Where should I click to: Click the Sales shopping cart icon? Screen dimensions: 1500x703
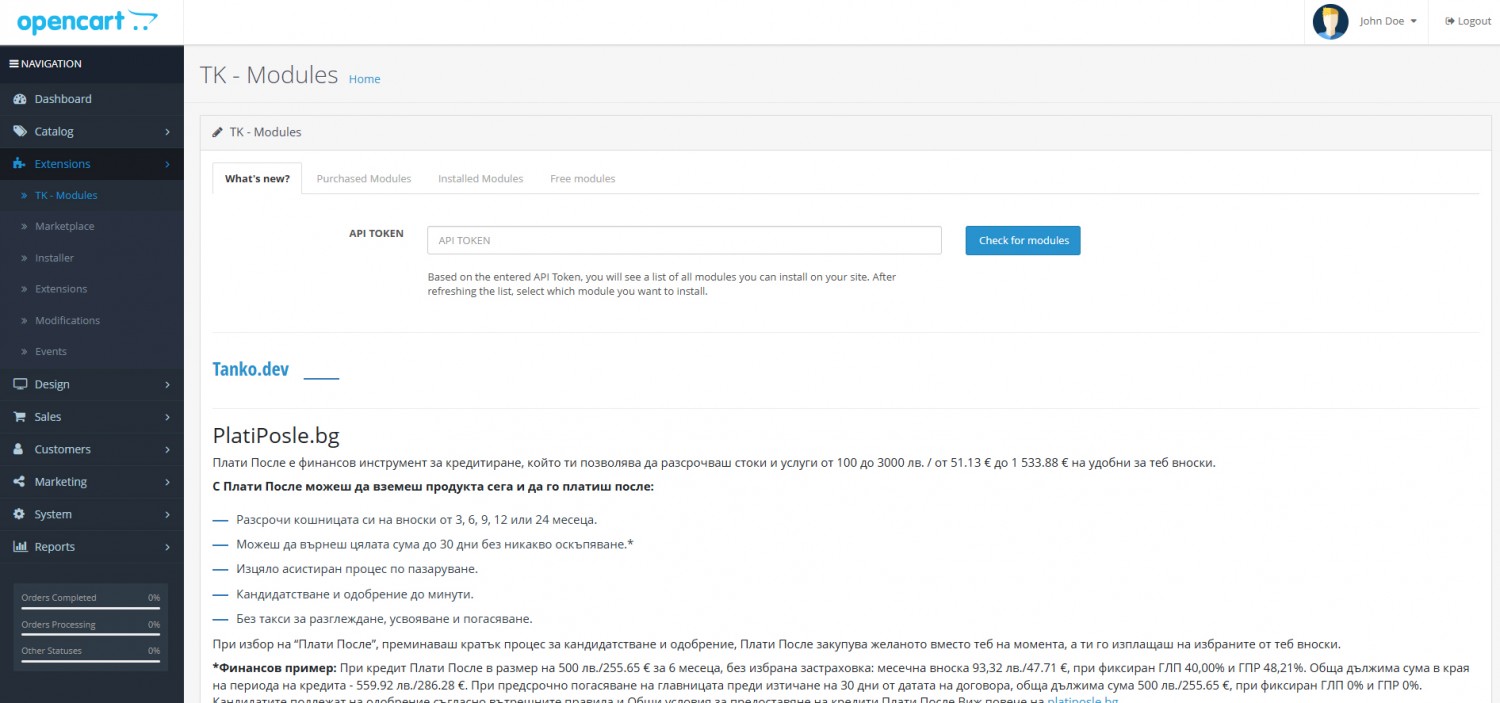19,417
